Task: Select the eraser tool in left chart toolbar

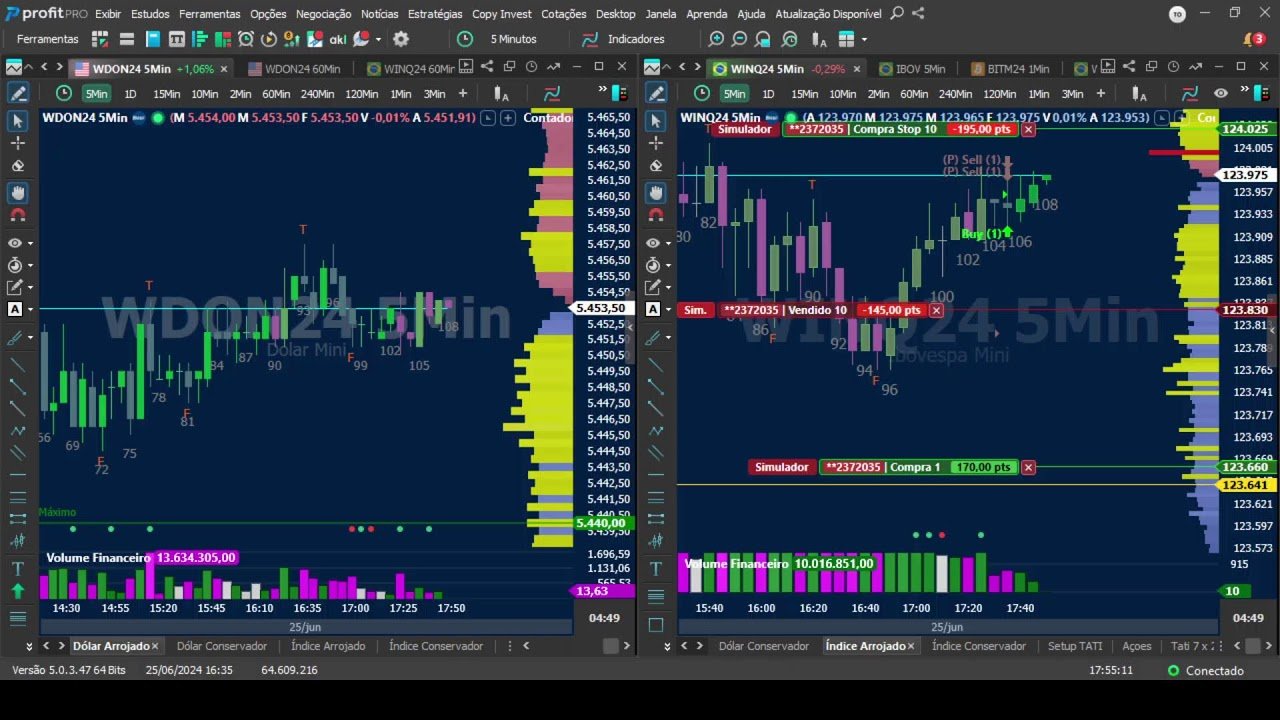Action: pos(17,166)
